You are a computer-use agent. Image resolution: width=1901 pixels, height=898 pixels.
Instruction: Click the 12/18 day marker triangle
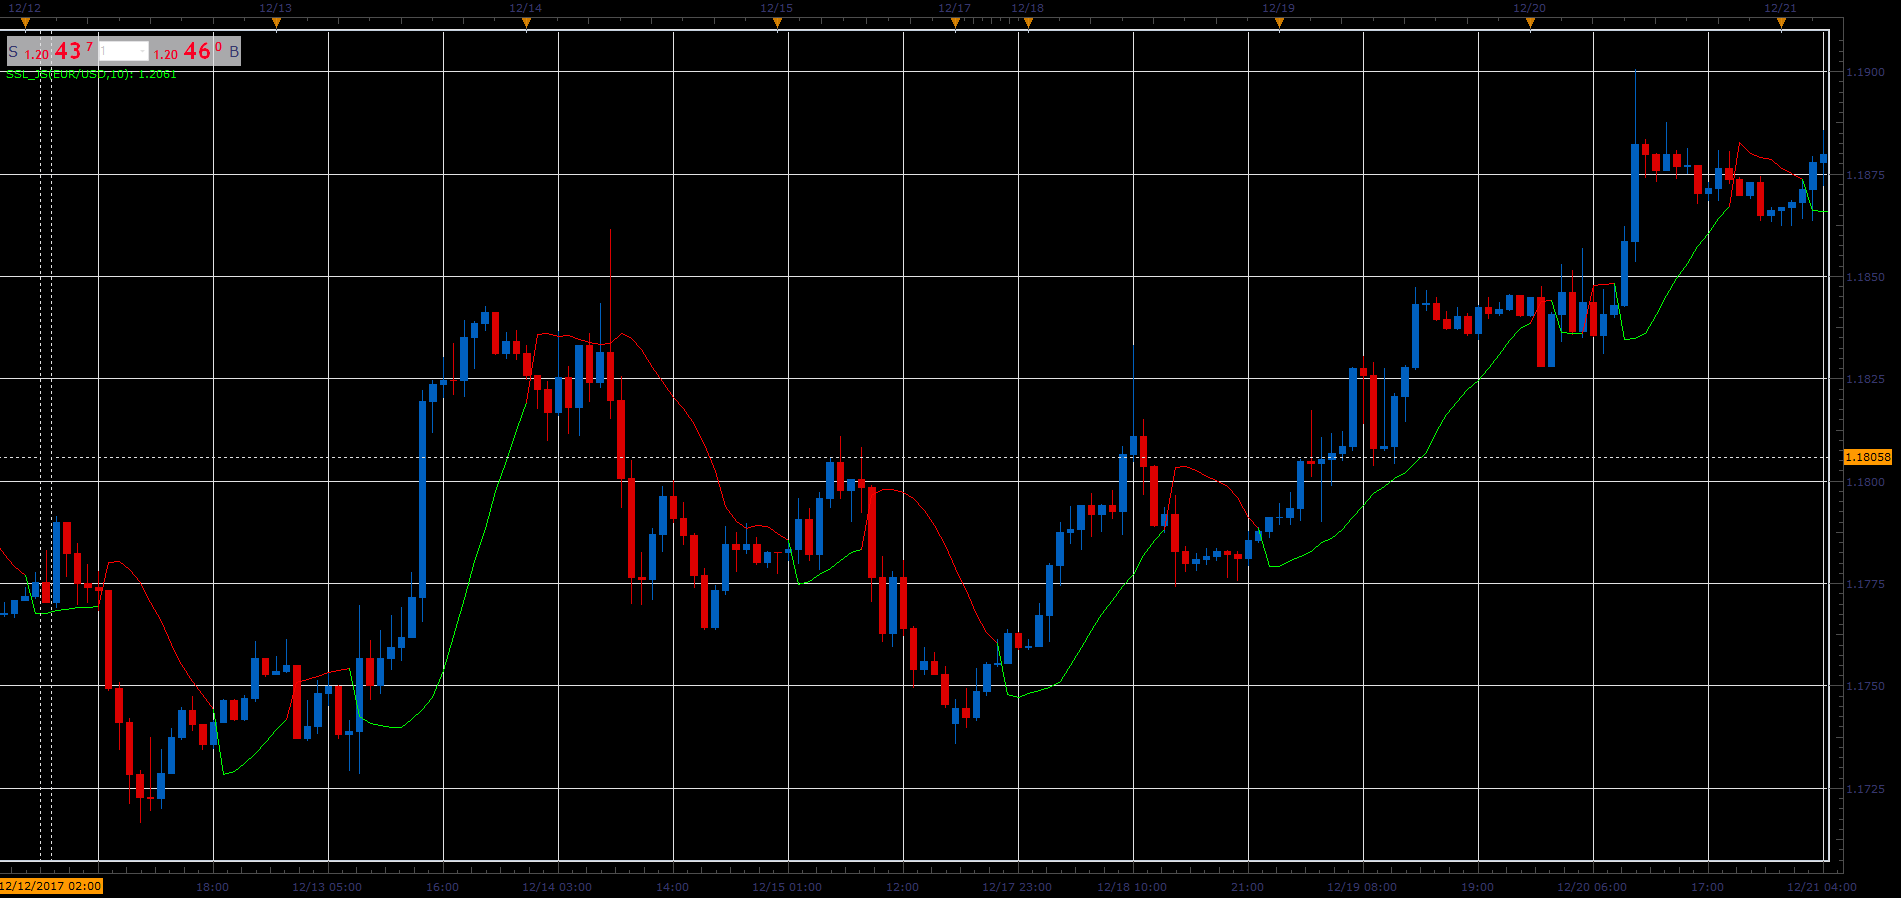tap(1028, 23)
